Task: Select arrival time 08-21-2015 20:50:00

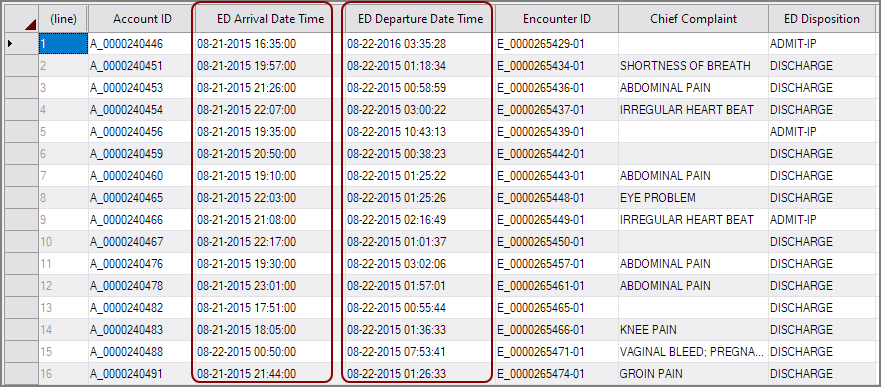Action: pos(270,153)
